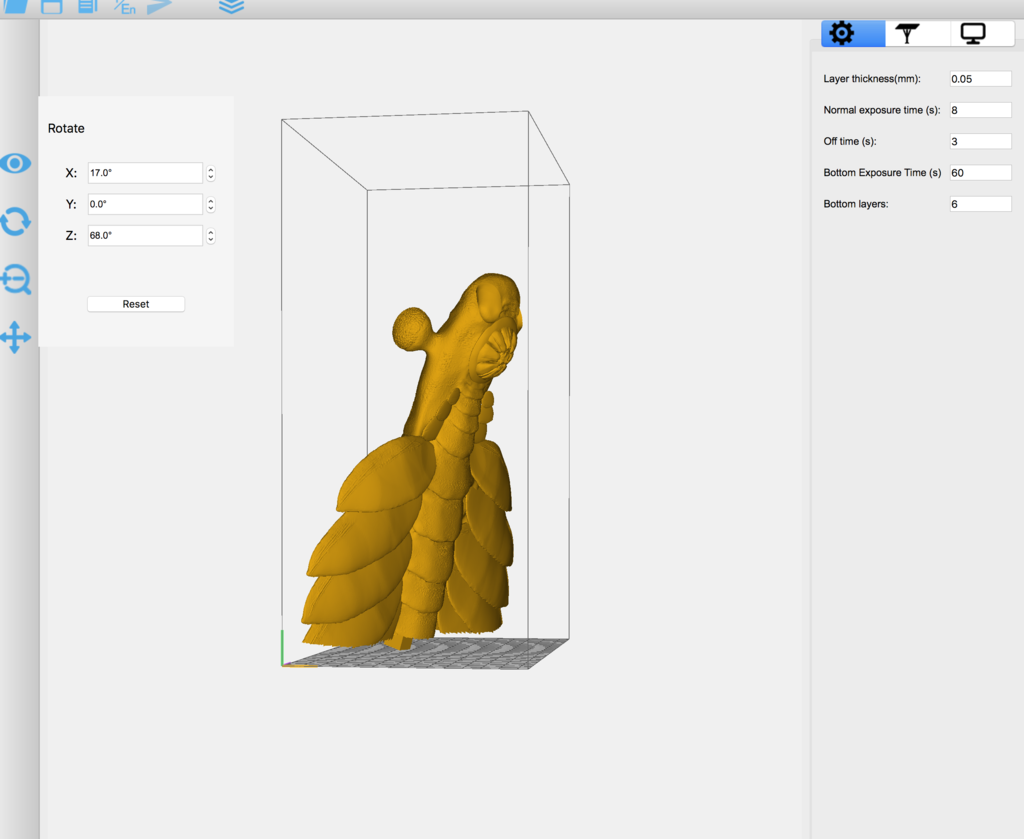
Task: Slice the model with layers icon
Action: click(231, 7)
